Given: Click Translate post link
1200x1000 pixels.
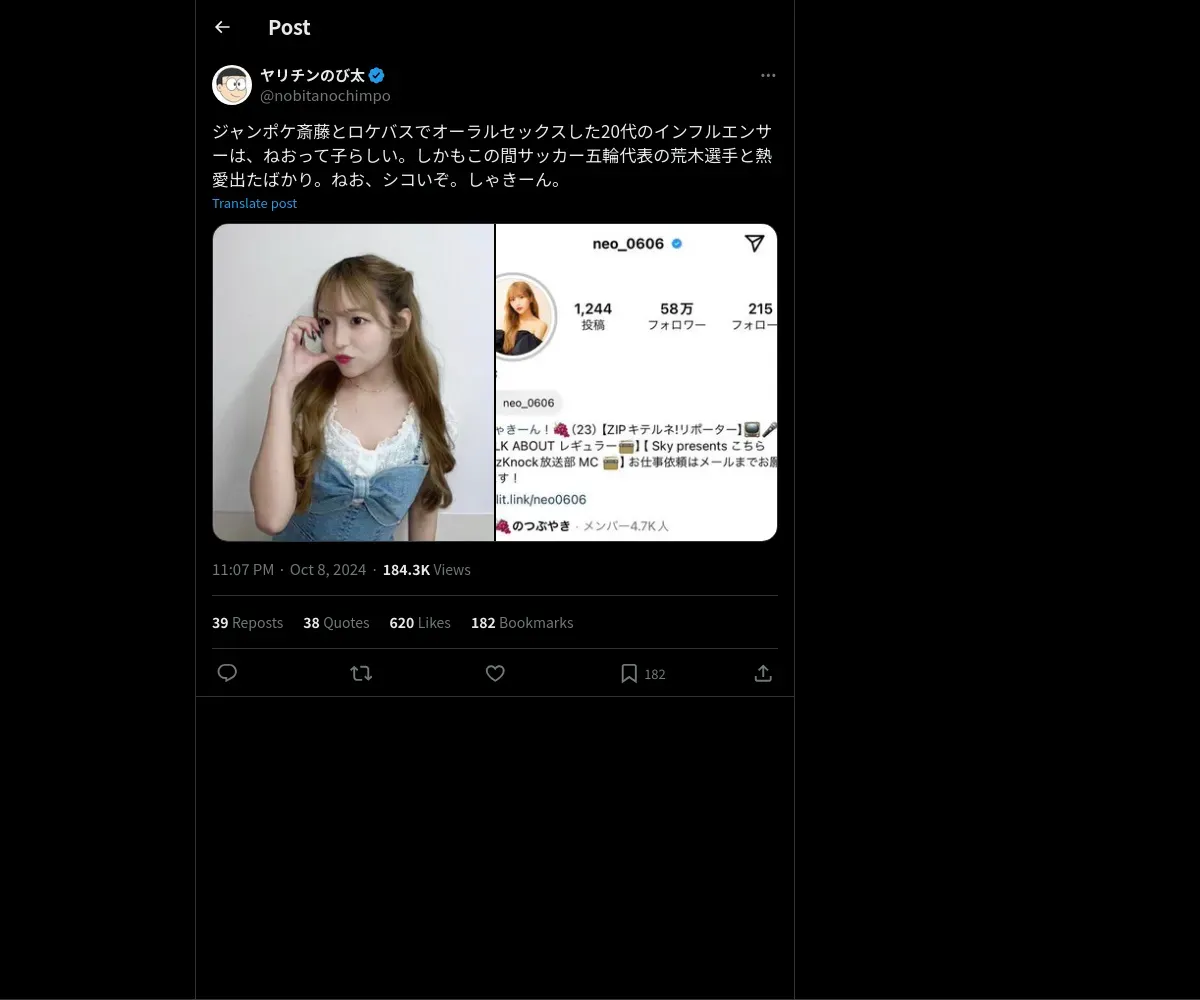Looking at the screenshot, I should click(254, 203).
